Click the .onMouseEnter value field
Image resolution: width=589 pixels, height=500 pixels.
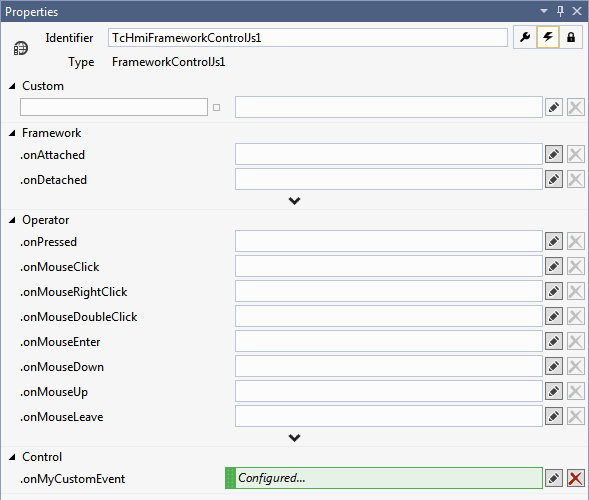pos(389,341)
